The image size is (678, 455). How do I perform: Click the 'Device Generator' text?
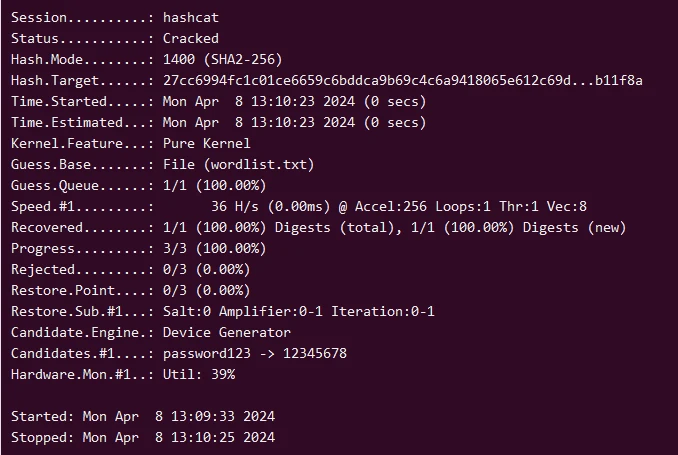(x=227, y=332)
